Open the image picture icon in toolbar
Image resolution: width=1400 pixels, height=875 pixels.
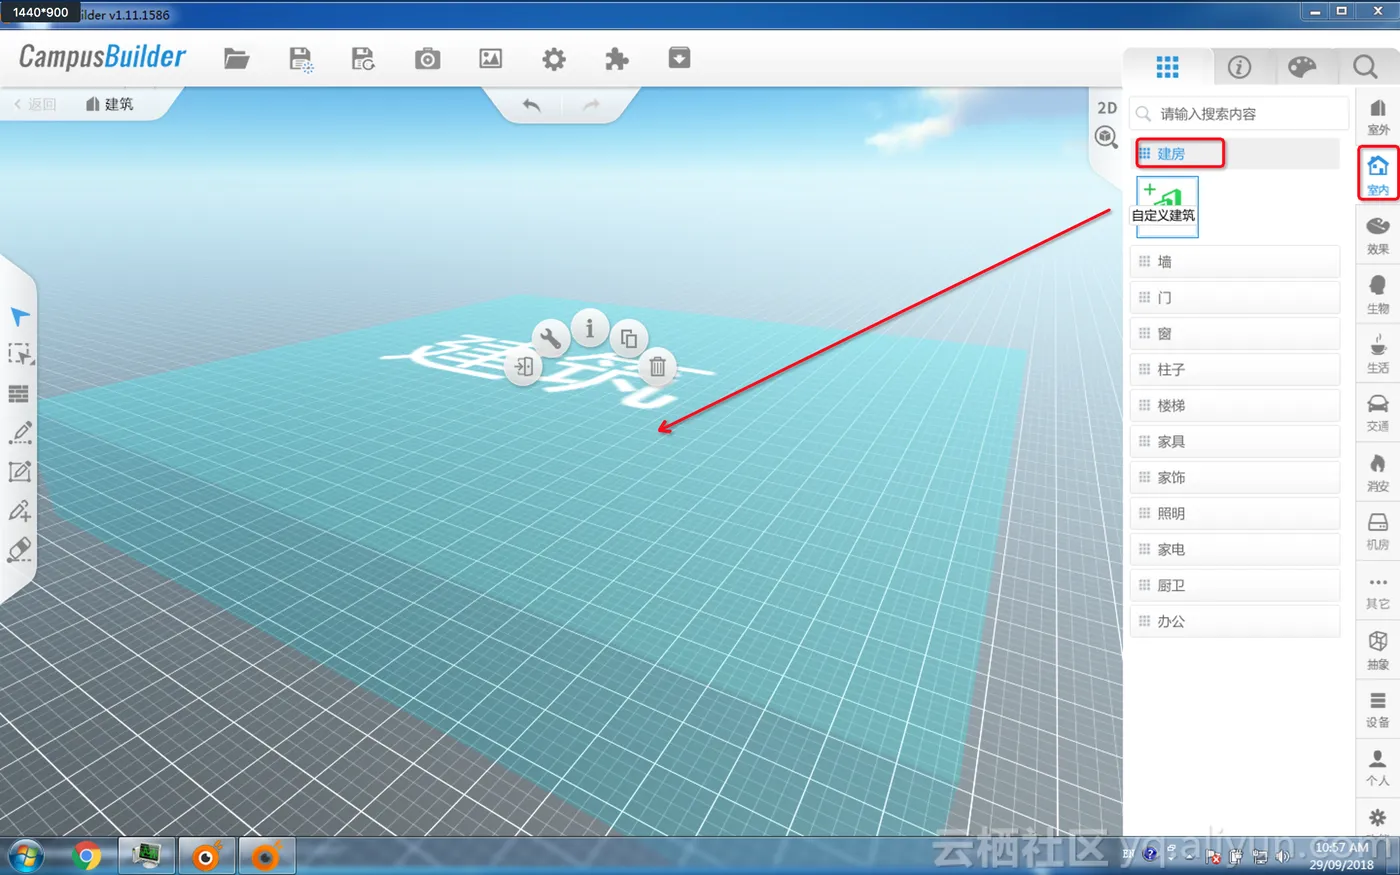click(x=490, y=59)
